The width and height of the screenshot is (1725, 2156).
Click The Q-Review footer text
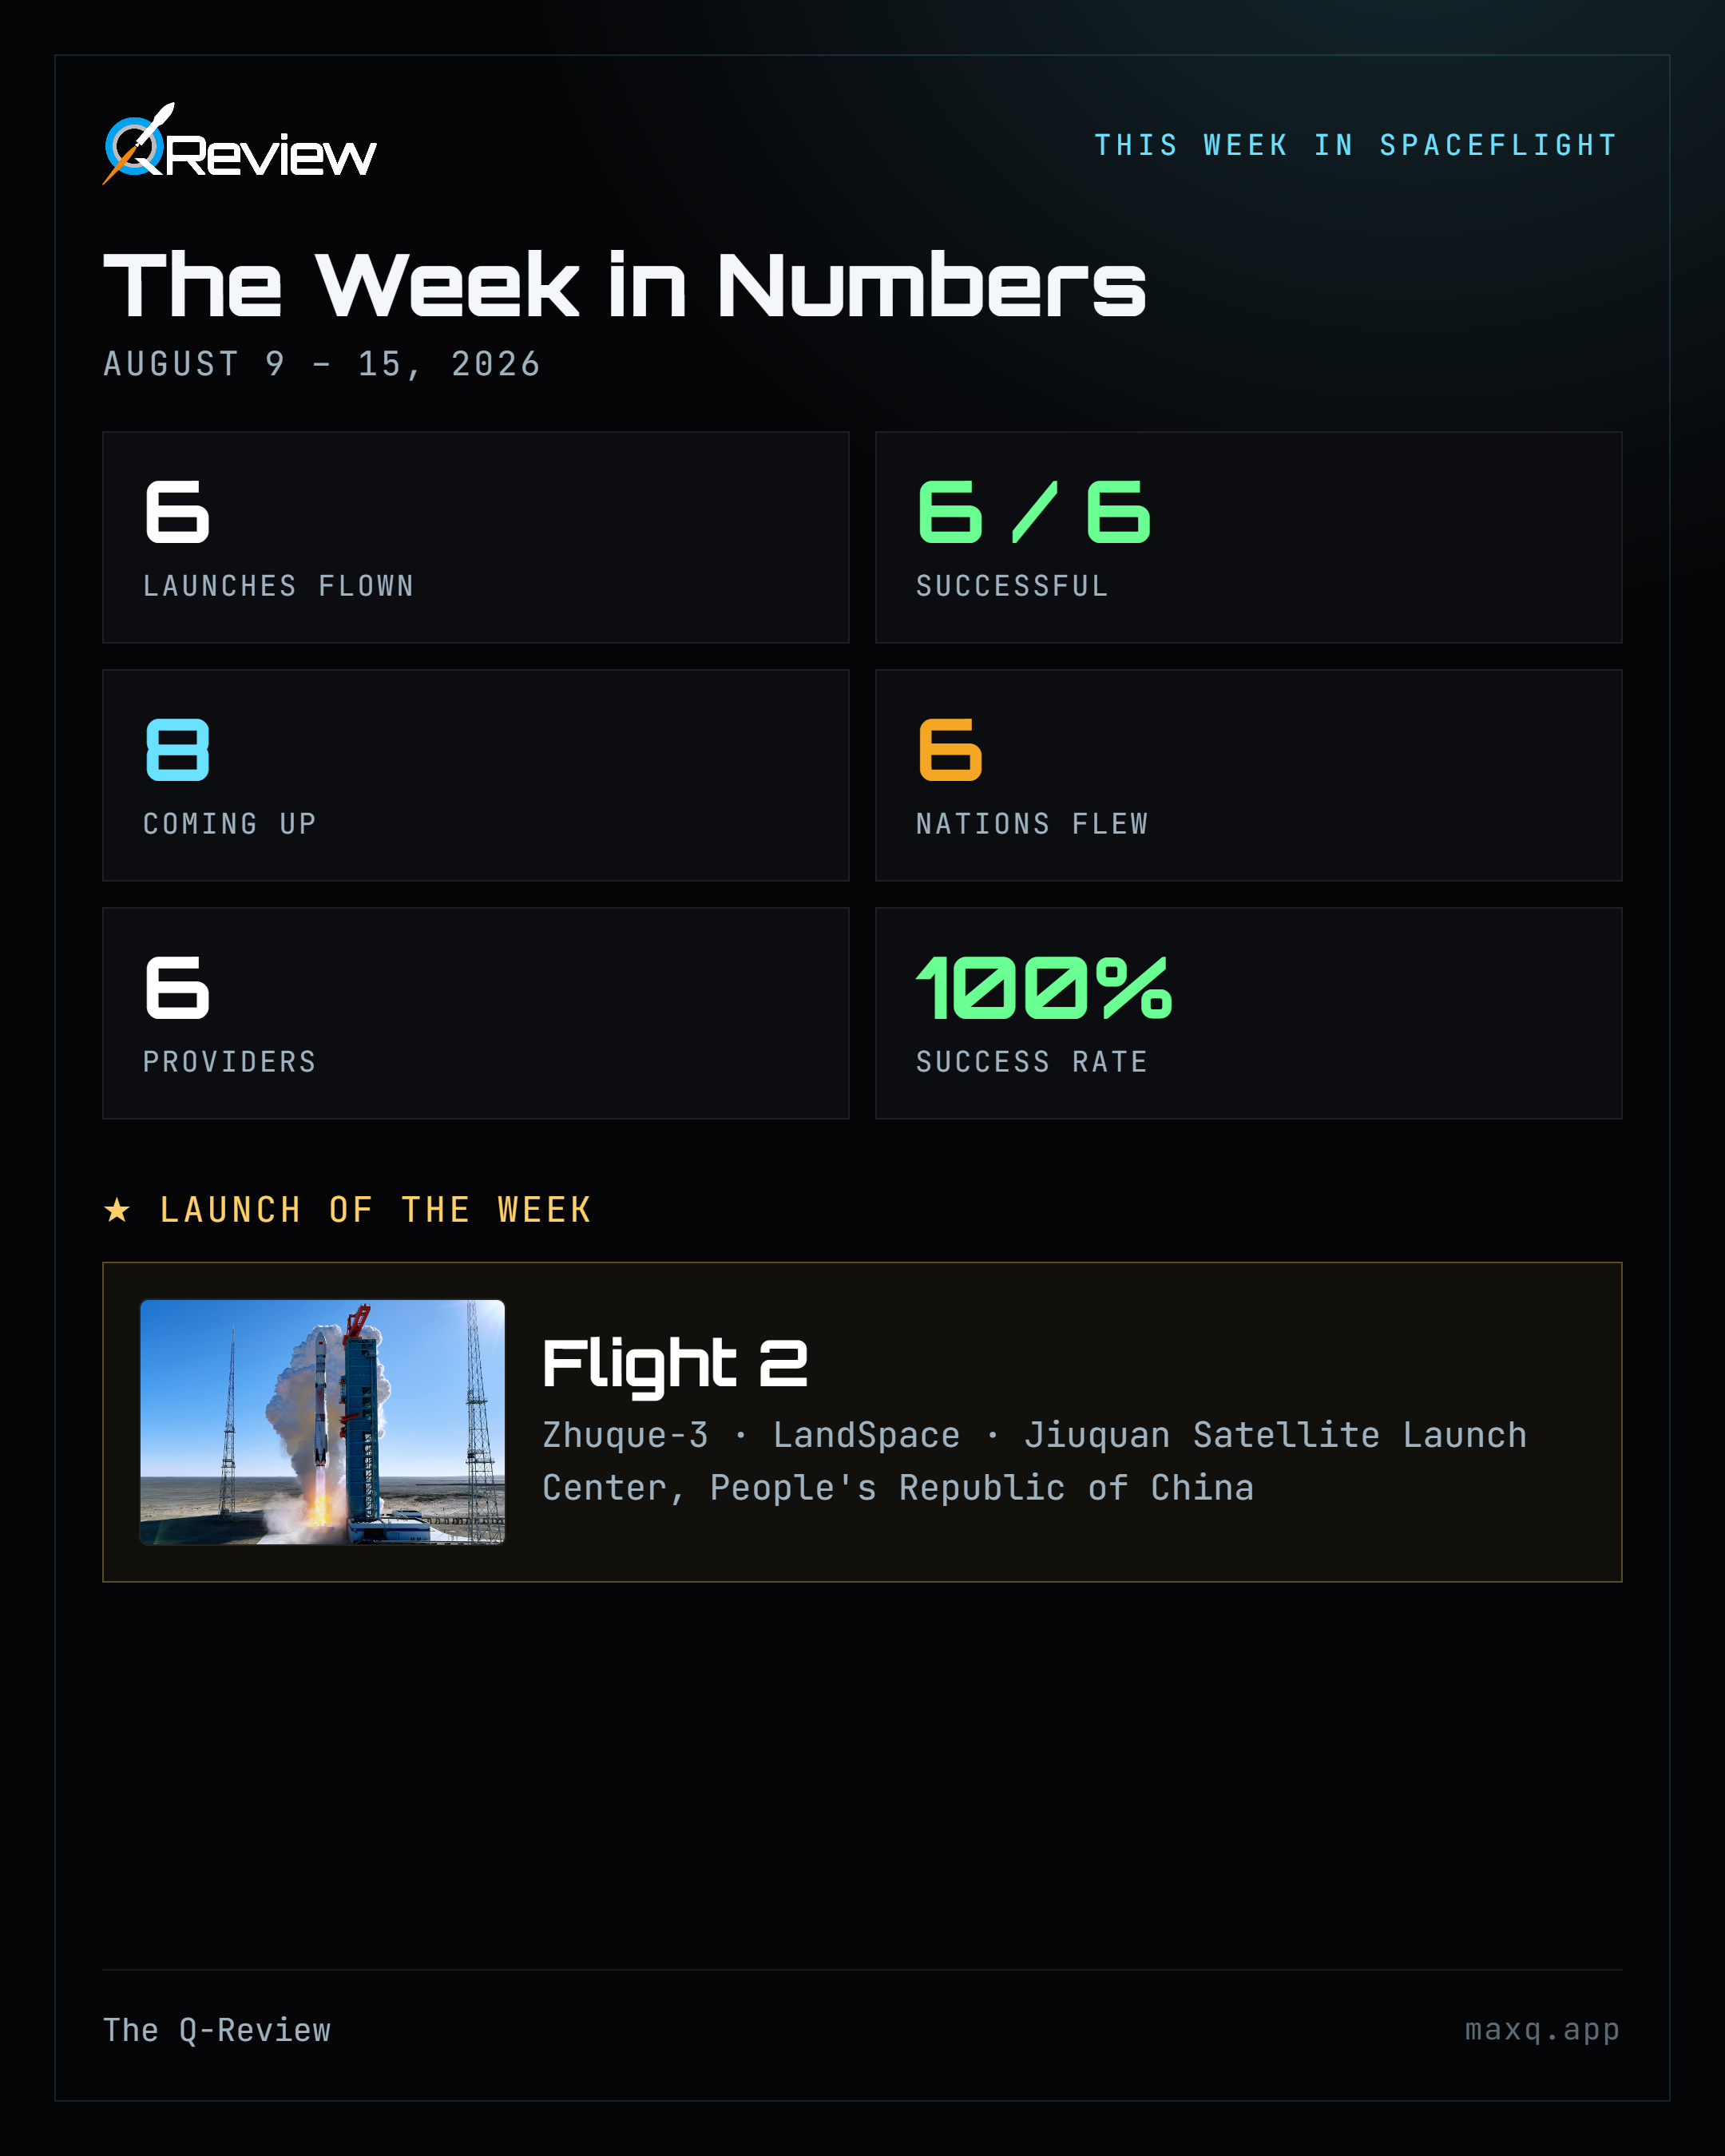(x=217, y=2030)
